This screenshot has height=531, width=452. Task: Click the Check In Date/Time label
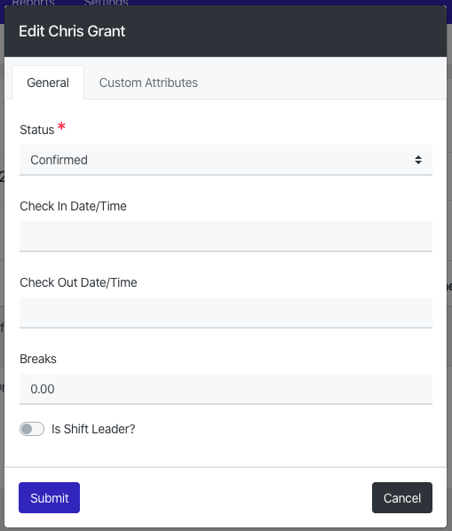point(73,206)
